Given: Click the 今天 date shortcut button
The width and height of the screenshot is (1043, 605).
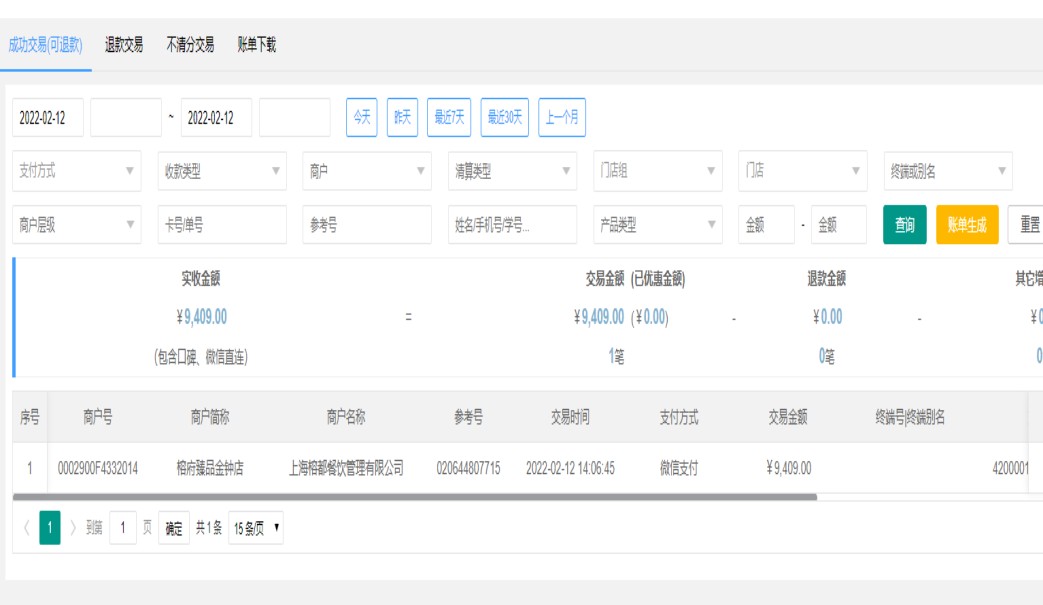Looking at the screenshot, I should coord(362,118).
